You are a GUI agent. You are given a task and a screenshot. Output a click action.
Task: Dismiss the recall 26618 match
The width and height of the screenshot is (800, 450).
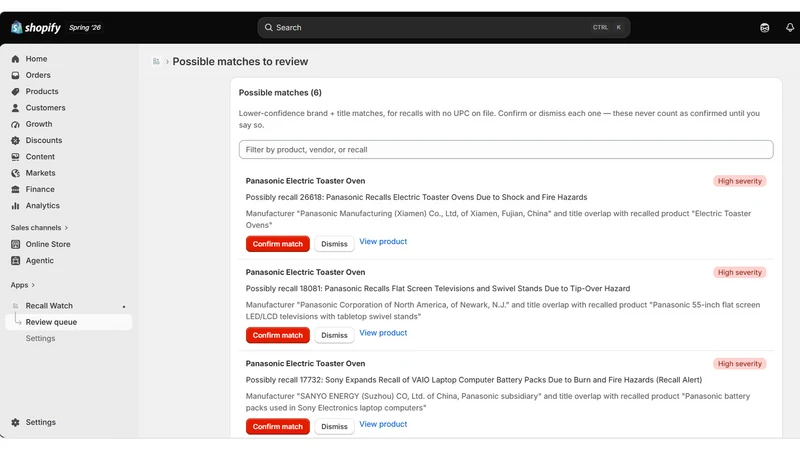(x=334, y=244)
